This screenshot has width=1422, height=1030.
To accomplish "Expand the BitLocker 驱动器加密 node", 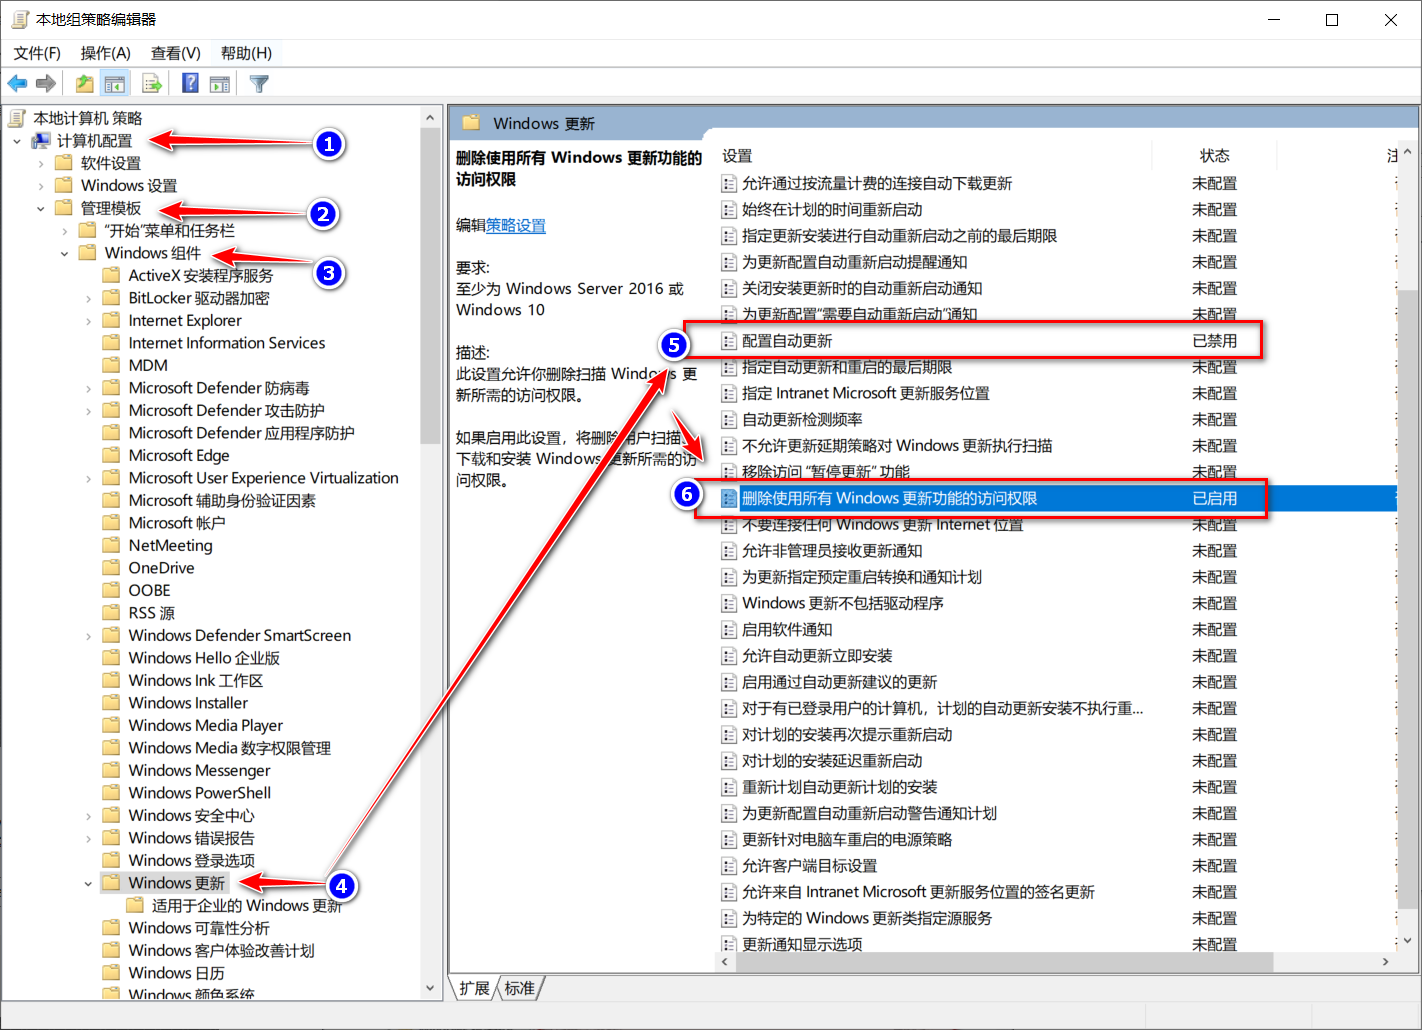I will (x=89, y=298).
